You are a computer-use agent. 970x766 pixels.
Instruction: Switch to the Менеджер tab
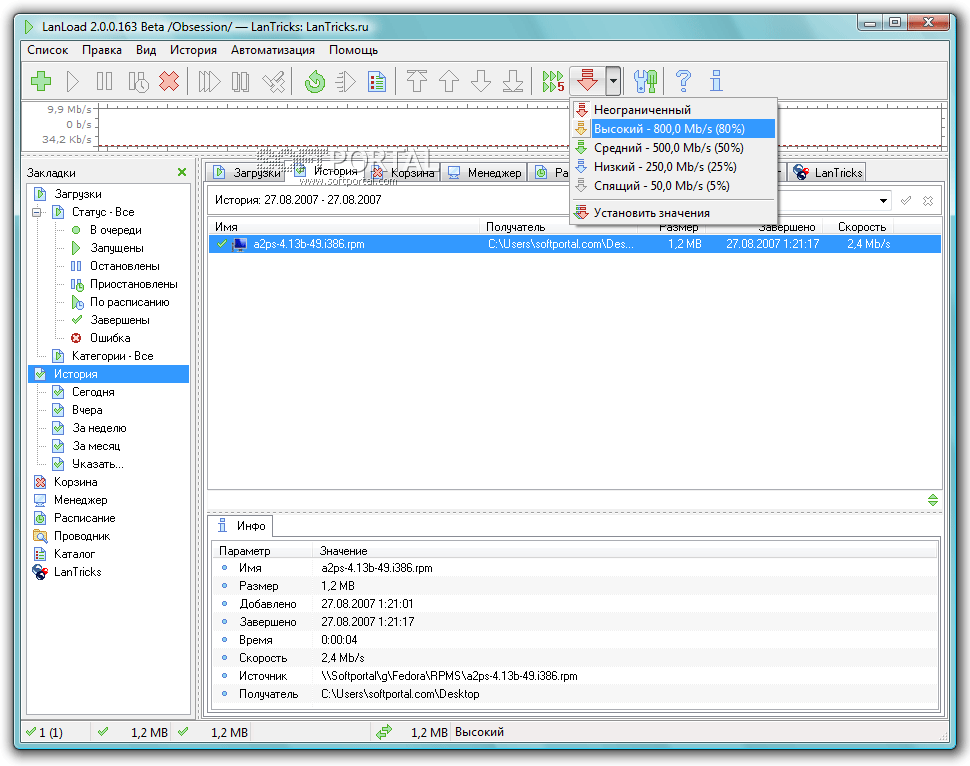tap(485, 173)
